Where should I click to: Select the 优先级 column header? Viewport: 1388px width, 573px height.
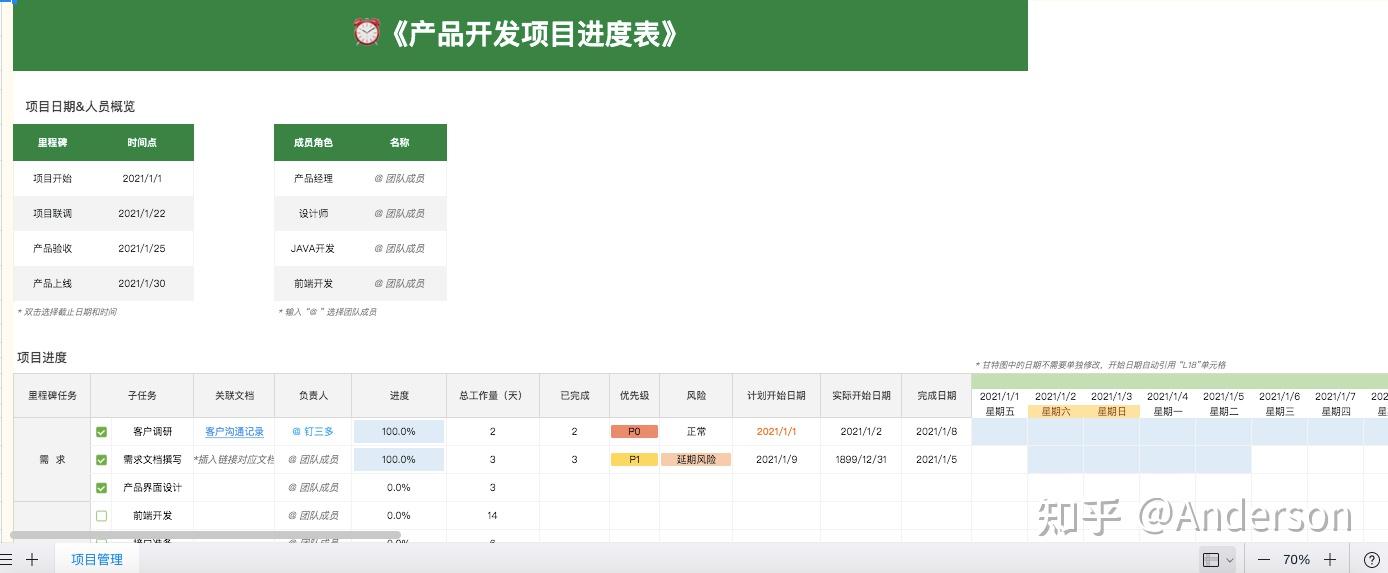634,396
